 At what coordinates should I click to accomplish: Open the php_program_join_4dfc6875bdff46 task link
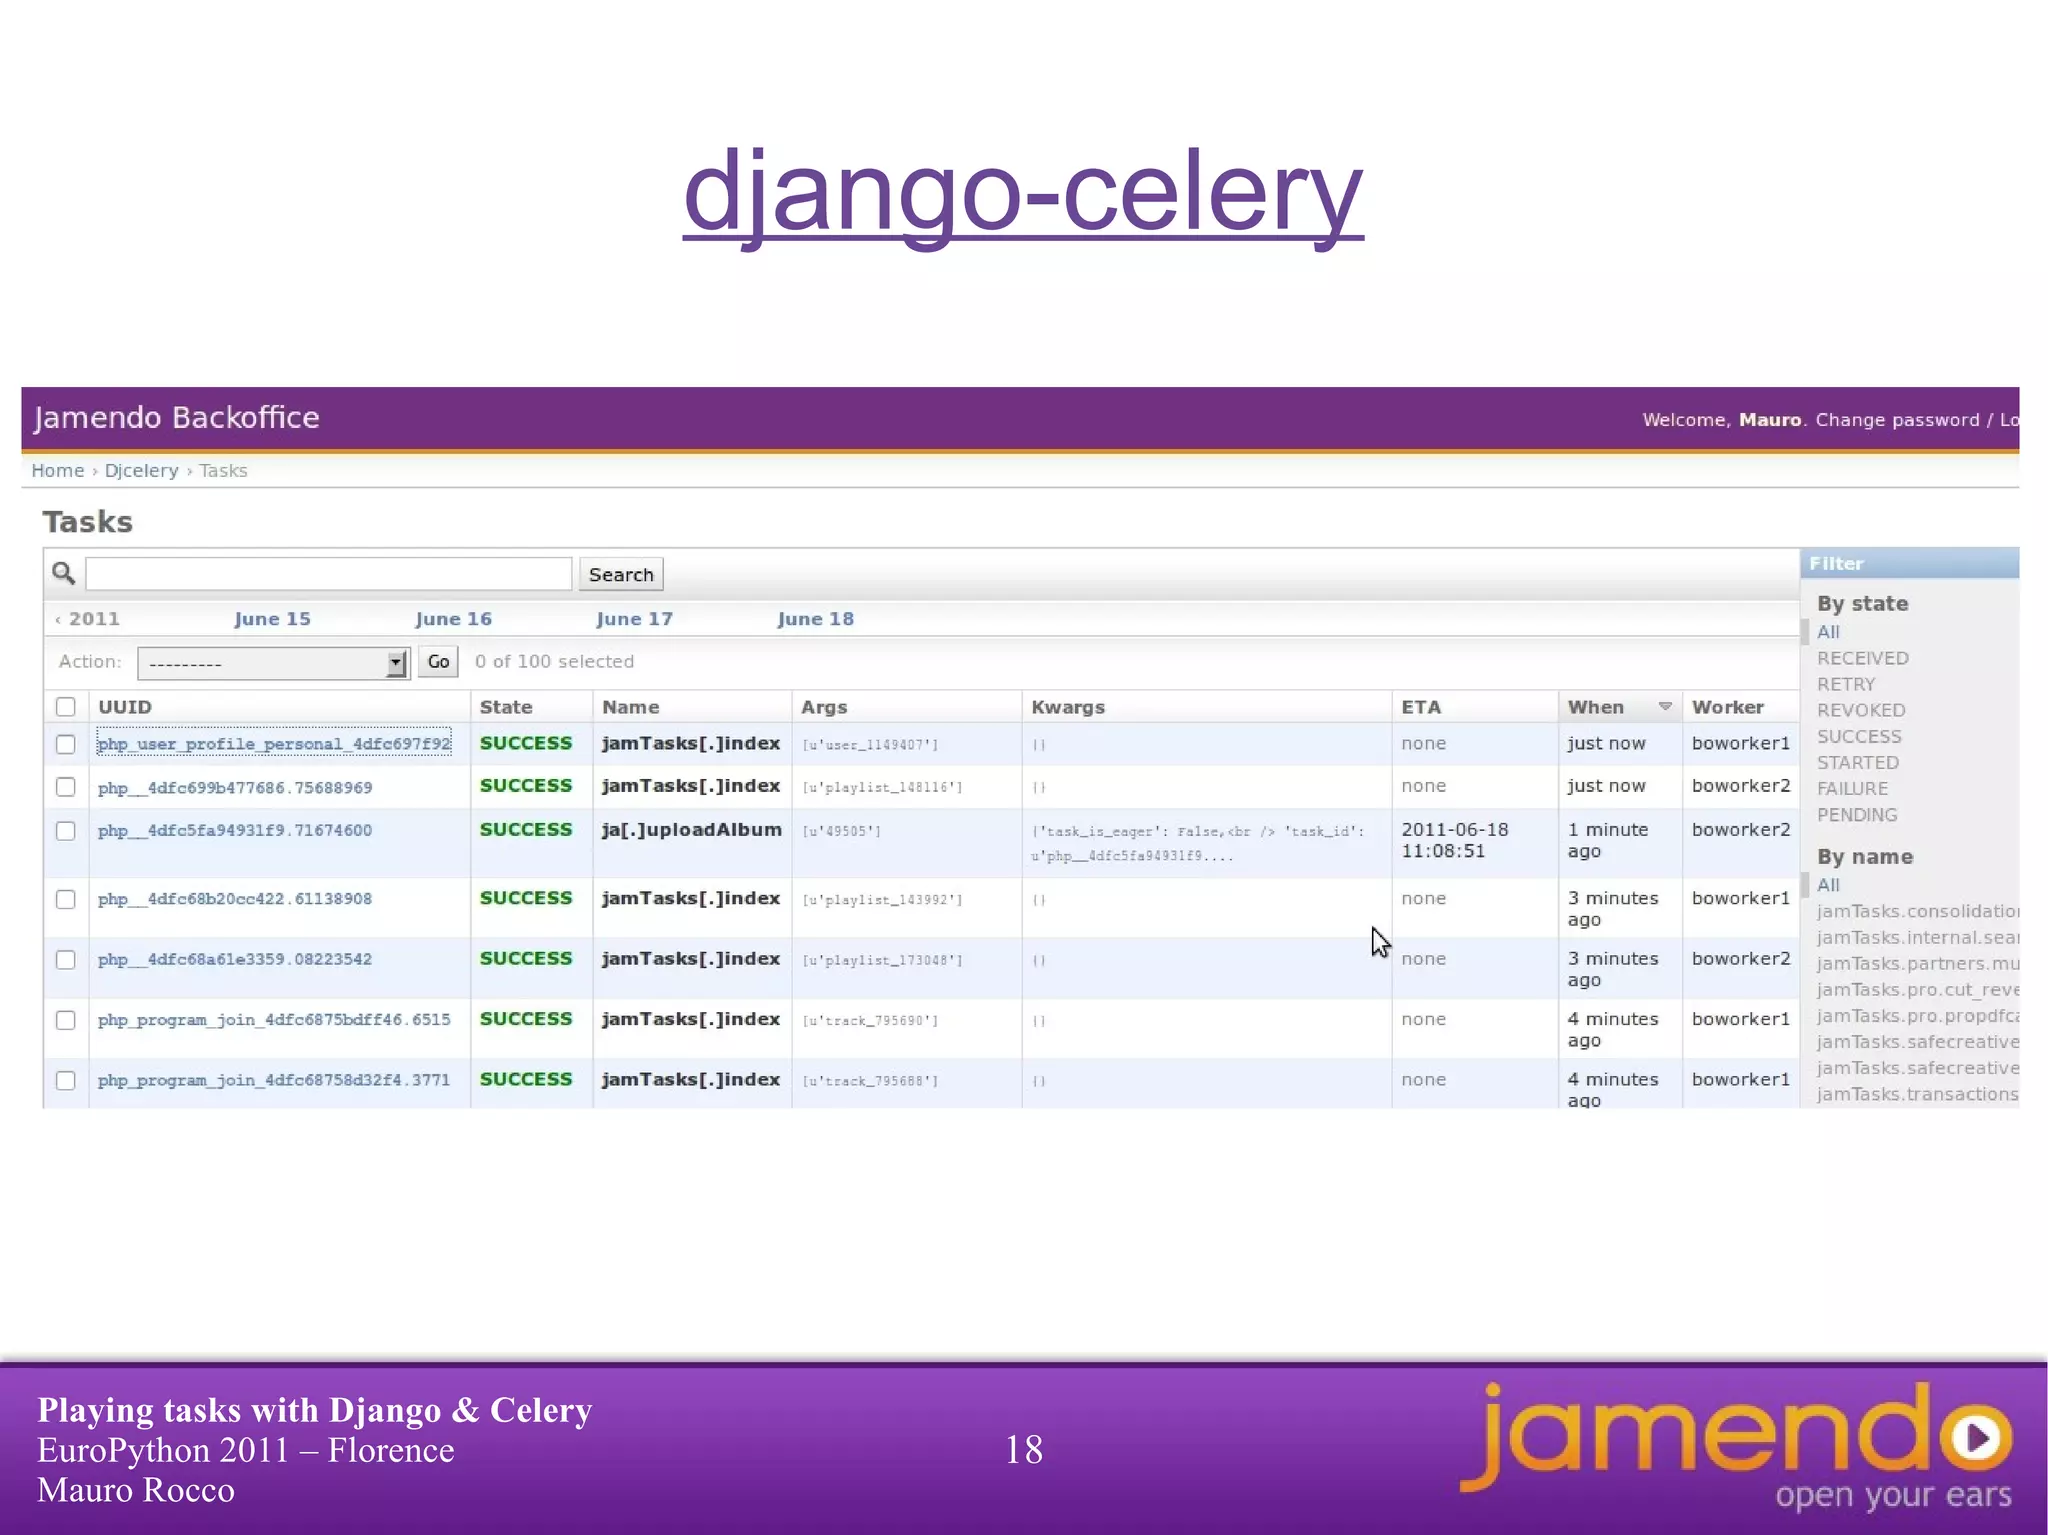pos(273,1020)
